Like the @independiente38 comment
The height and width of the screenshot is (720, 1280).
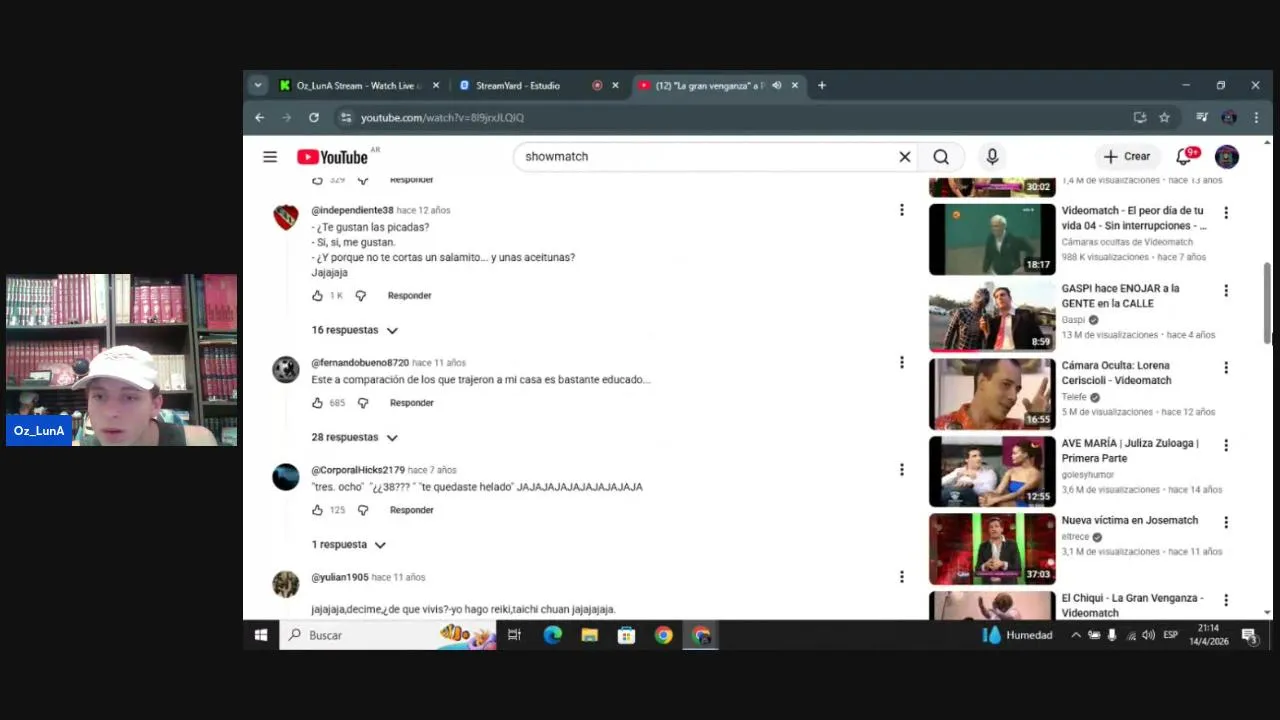(317, 296)
